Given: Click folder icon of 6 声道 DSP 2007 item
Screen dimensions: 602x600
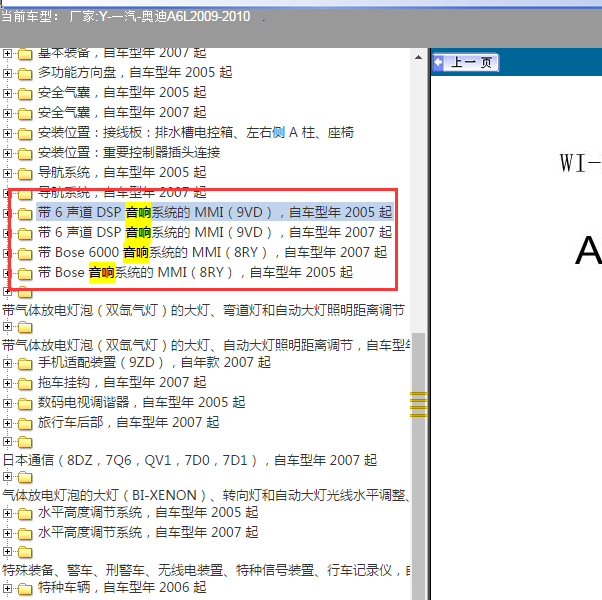Looking at the screenshot, I should [x=25, y=233].
